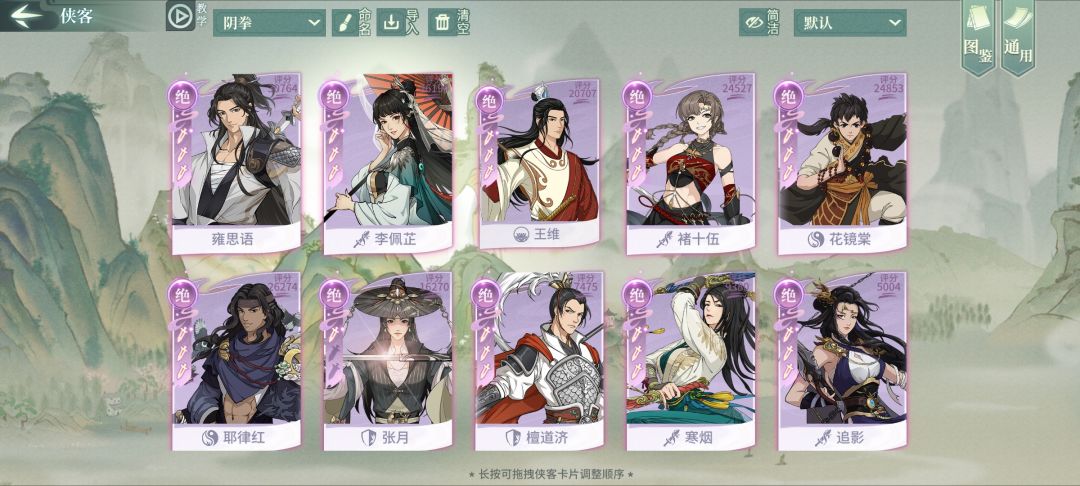Click the brush 命名 rename icon
The width and height of the screenshot is (1080, 486).
343,23
